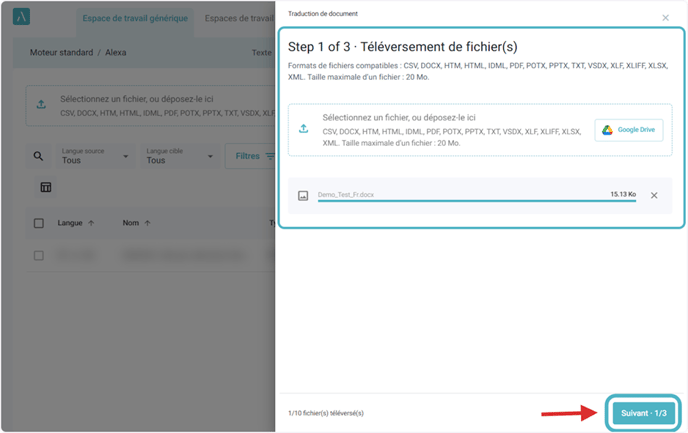Click the table columns layout icon
Image resolution: width=688 pixels, height=433 pixels.
[46, 187]
